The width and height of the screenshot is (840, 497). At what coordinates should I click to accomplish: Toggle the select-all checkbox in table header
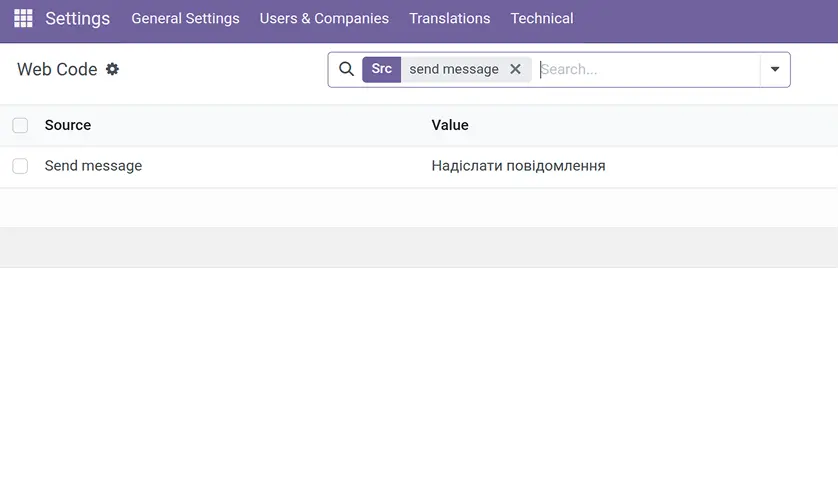click(20, 125)
